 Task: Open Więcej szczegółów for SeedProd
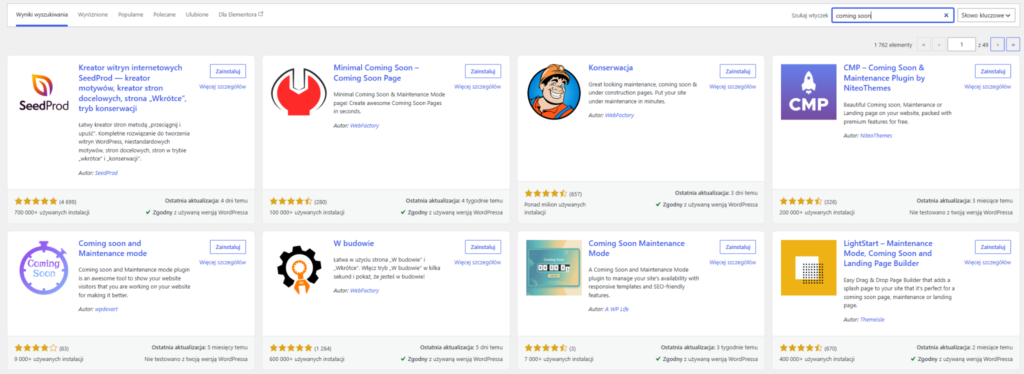[223, 86]
